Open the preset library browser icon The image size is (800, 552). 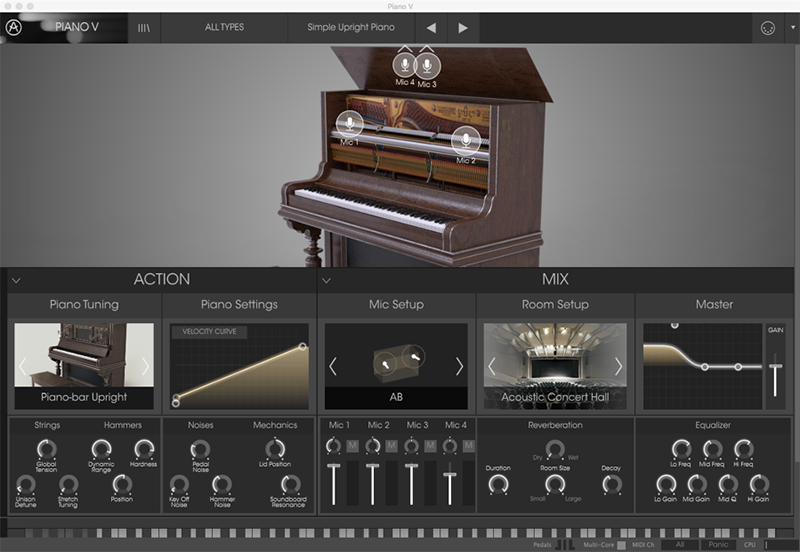[144, 28]
